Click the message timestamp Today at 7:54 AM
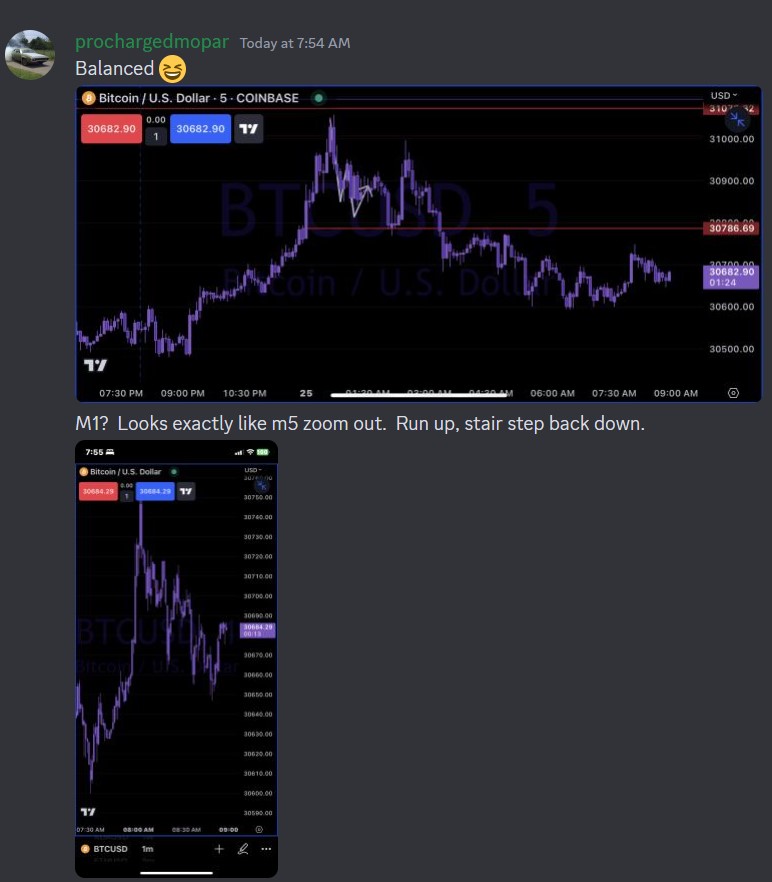 coord(295,43)
